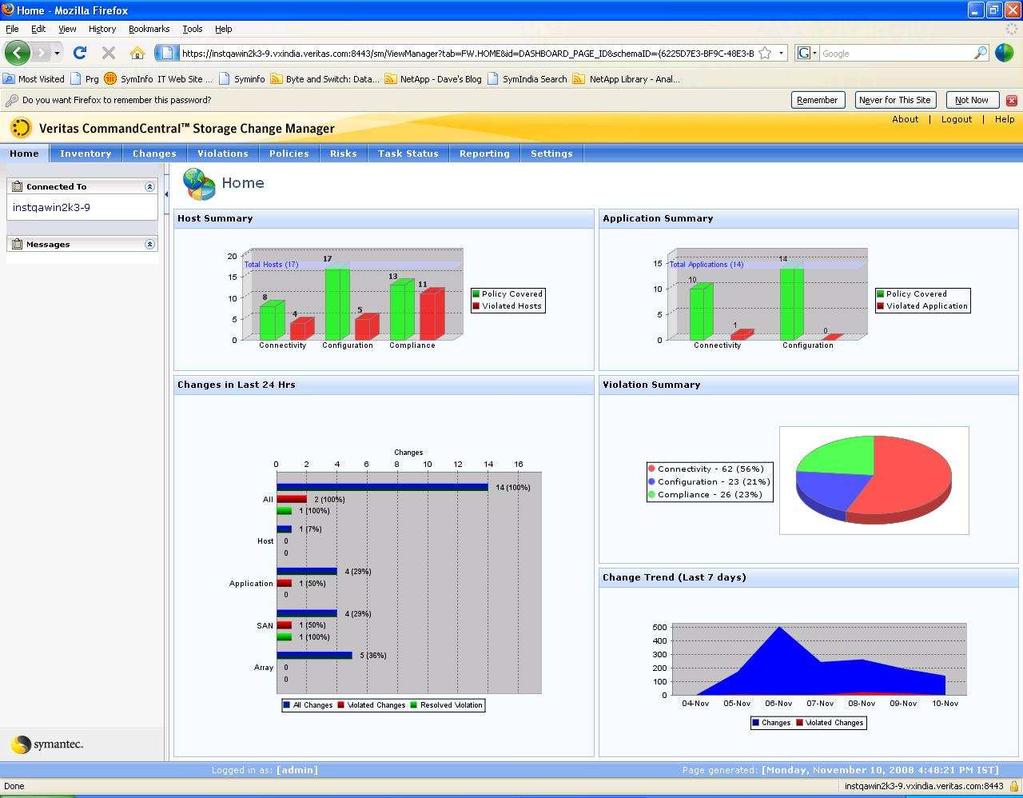Collapse the Messages panel
Image resolution: width=1023 pixels, height=798 pixels.
coord(149,244)
